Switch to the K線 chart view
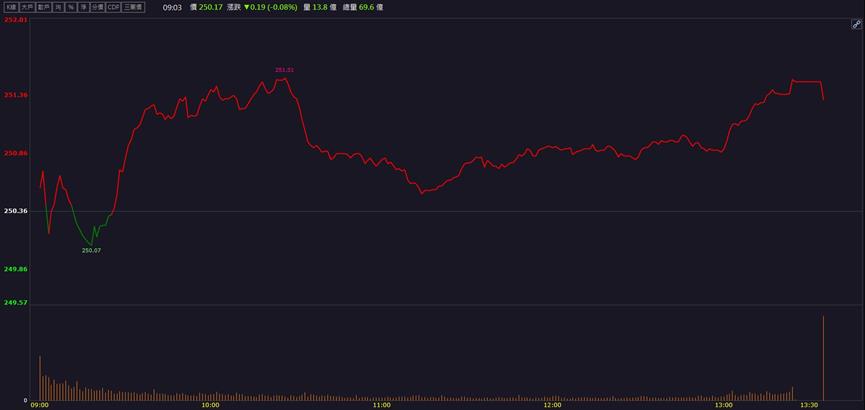 pos(12,7)
